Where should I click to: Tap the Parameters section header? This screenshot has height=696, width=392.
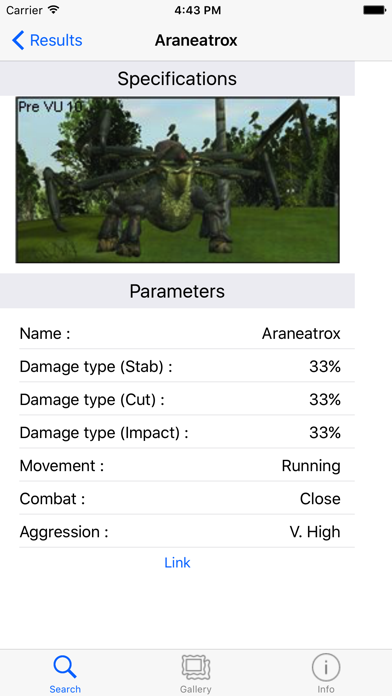(x=177, y=291)
